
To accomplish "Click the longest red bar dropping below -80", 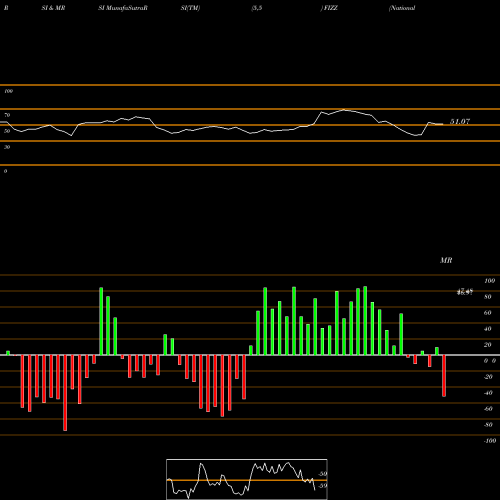I will [65, 393].
